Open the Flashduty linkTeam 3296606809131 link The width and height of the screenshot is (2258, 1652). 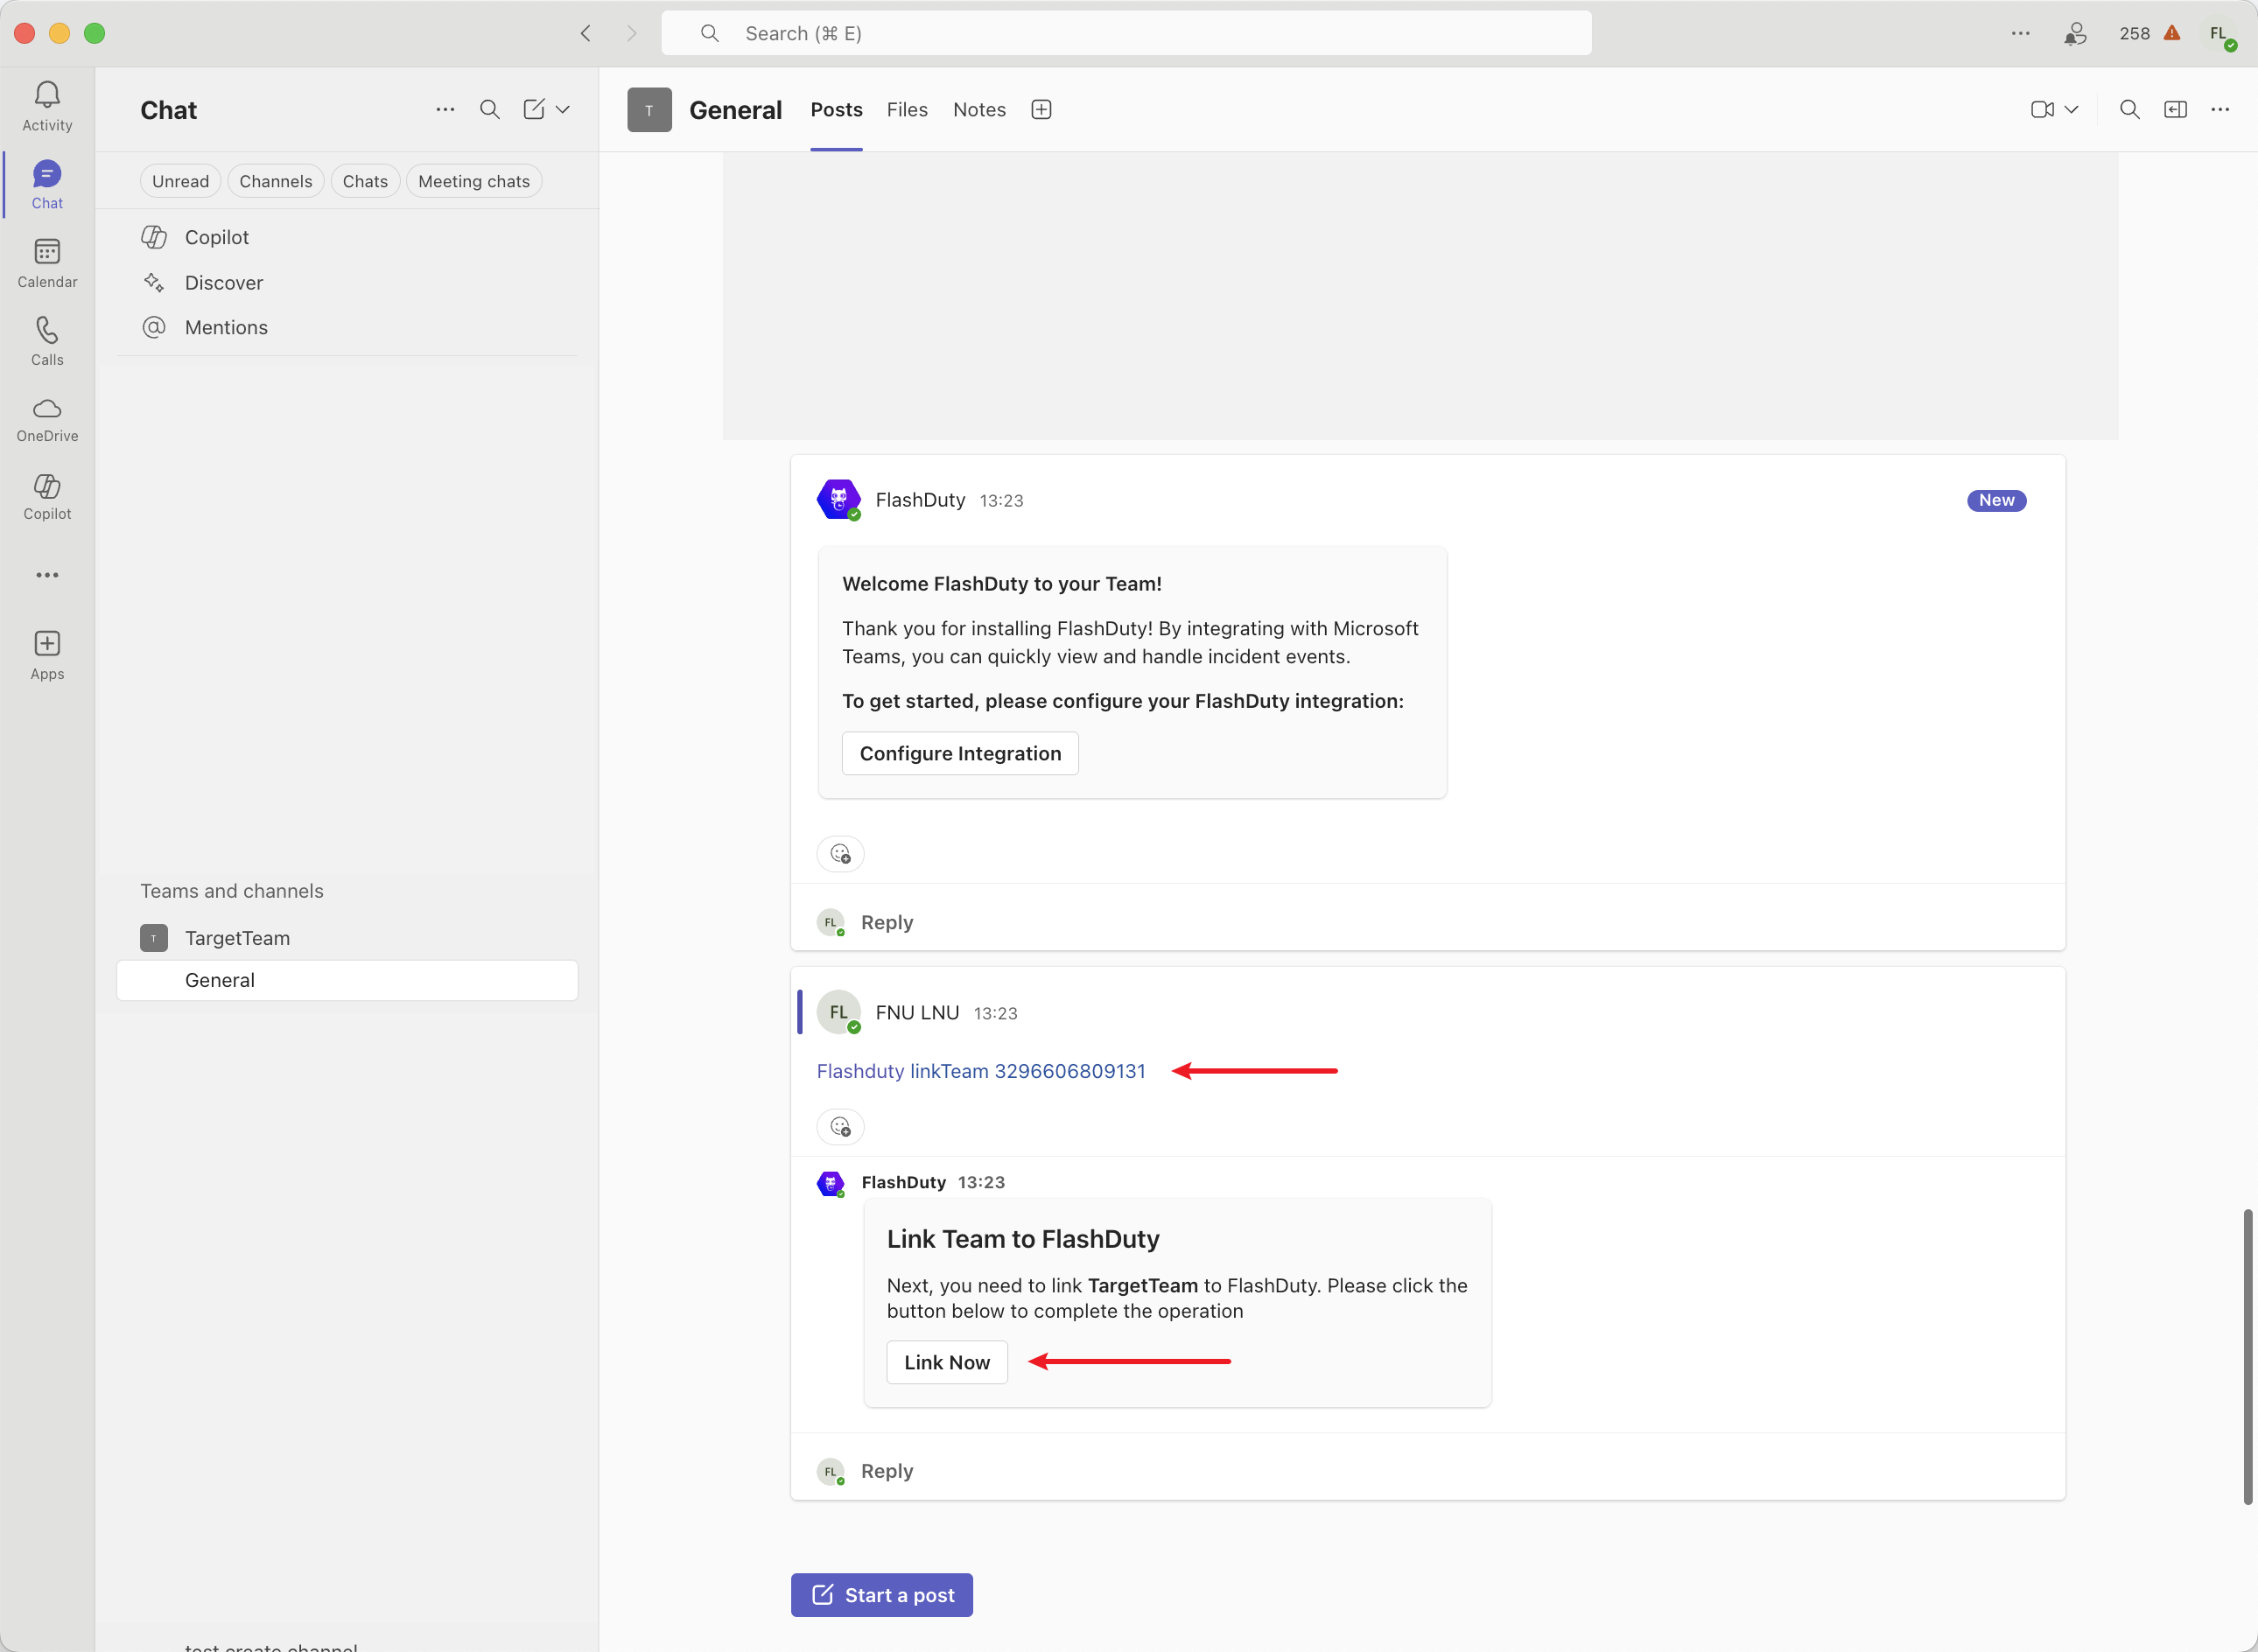coord(981,1071)
